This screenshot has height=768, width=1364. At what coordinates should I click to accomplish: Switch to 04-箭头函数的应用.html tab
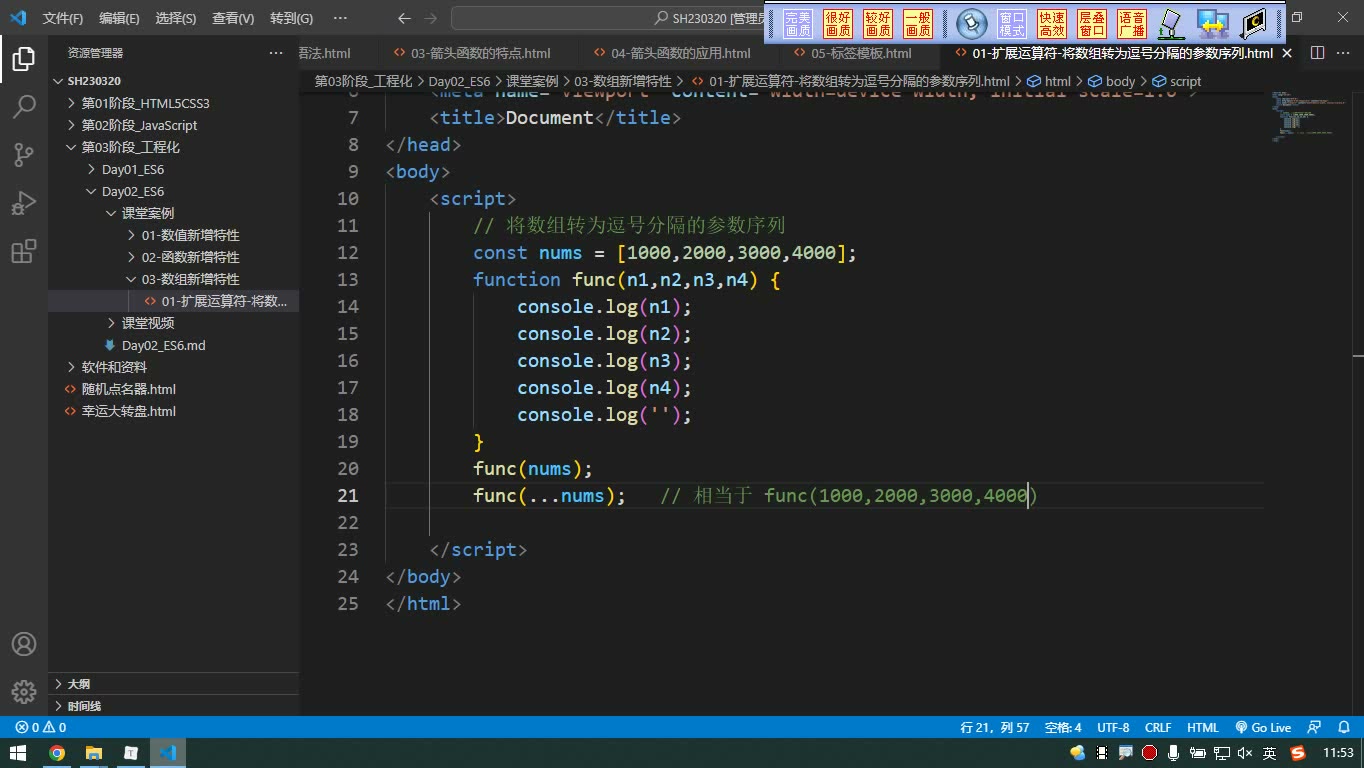(680, 53)
